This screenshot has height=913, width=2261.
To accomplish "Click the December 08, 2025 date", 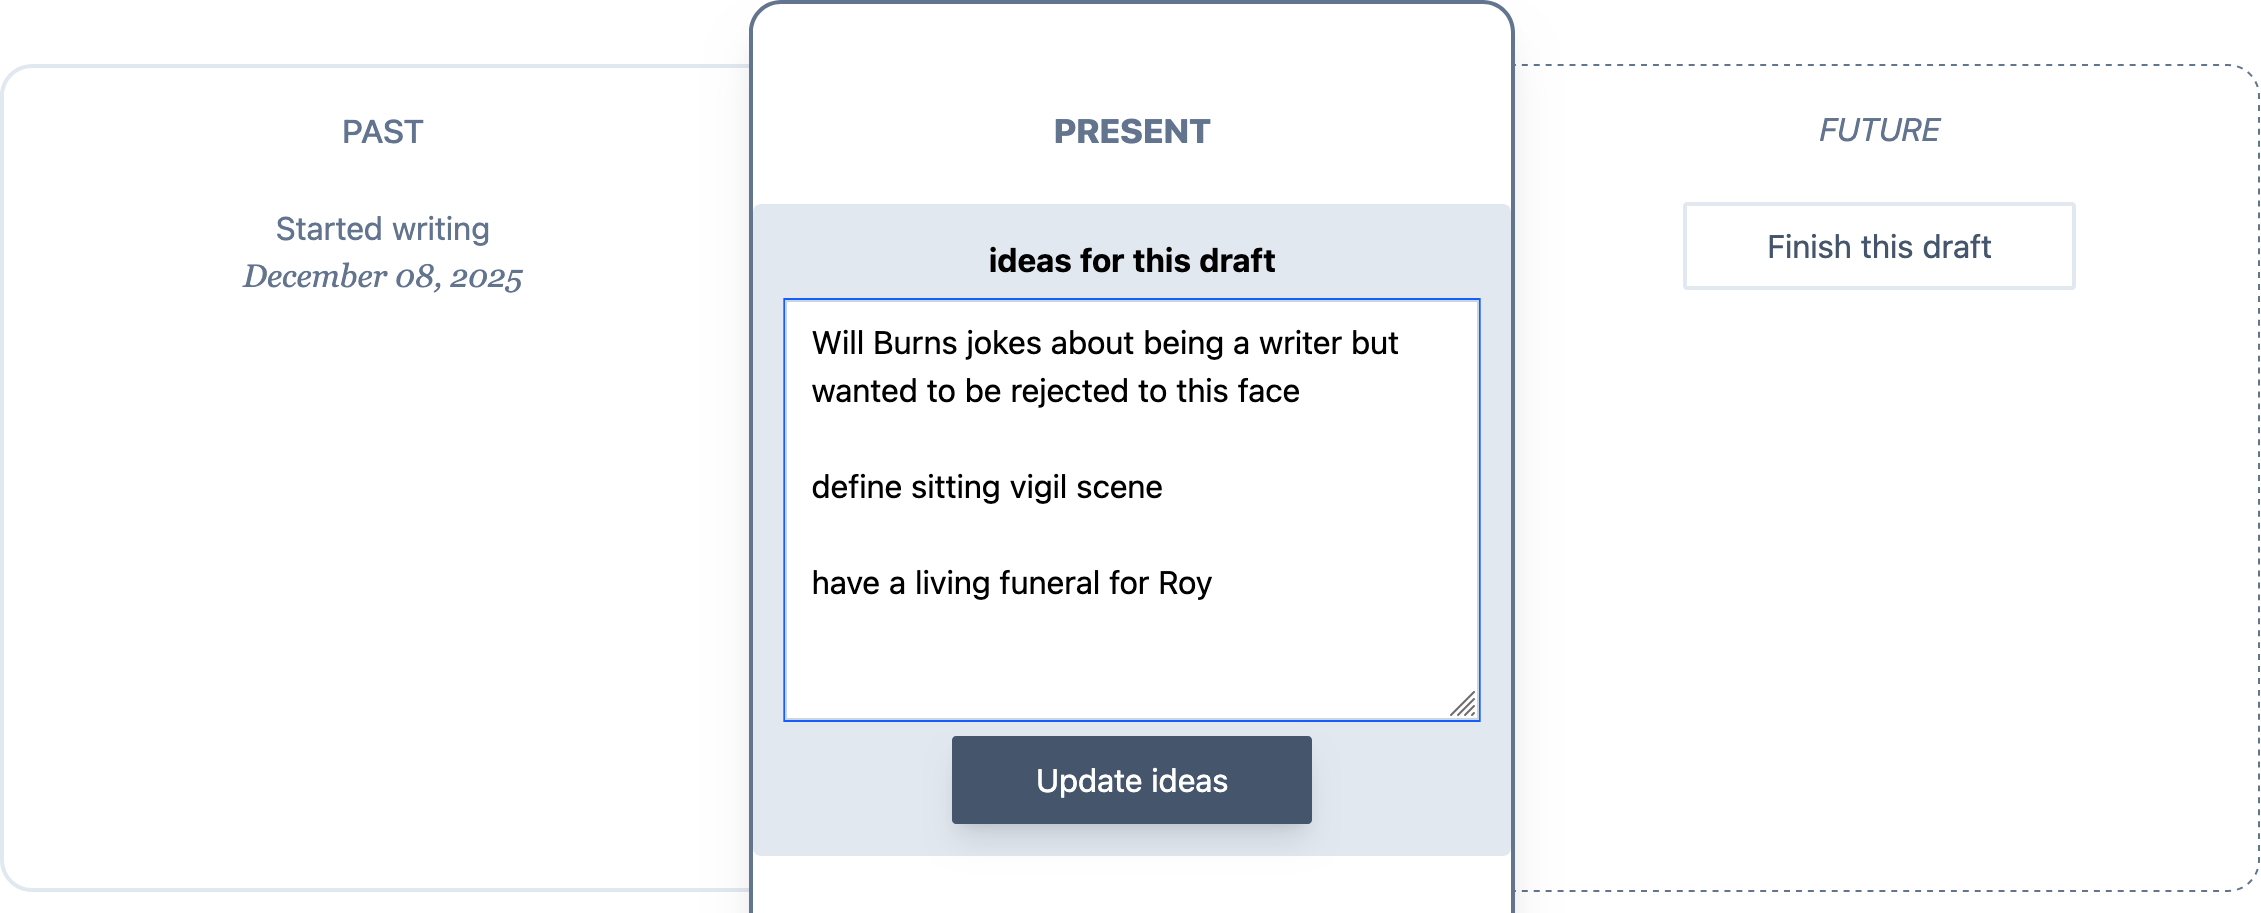I will [x=383, y=275].
